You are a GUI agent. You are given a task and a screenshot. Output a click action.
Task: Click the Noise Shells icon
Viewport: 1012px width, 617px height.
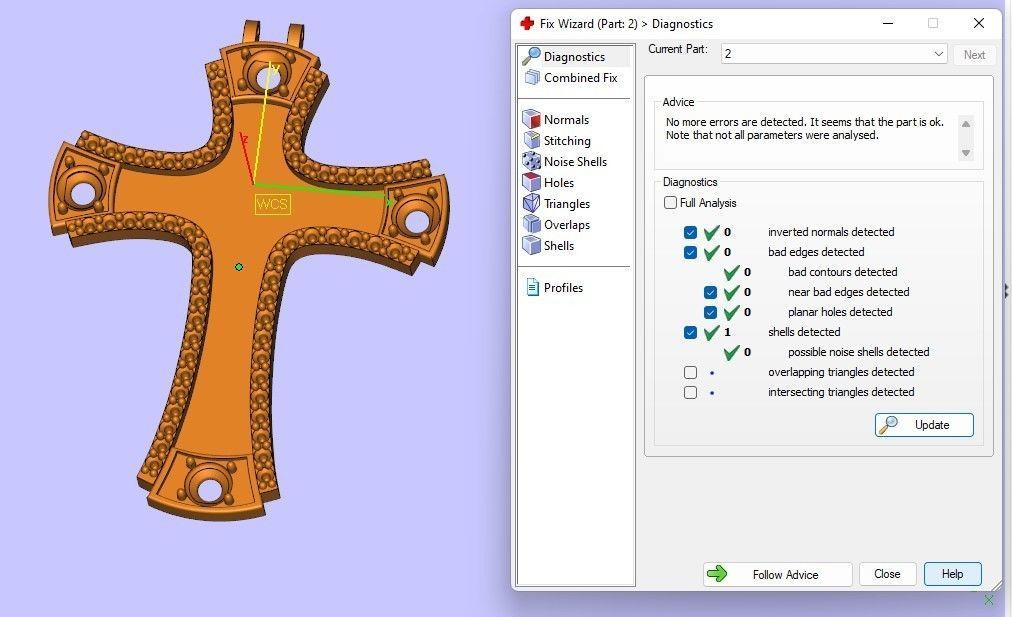[531, 161]
